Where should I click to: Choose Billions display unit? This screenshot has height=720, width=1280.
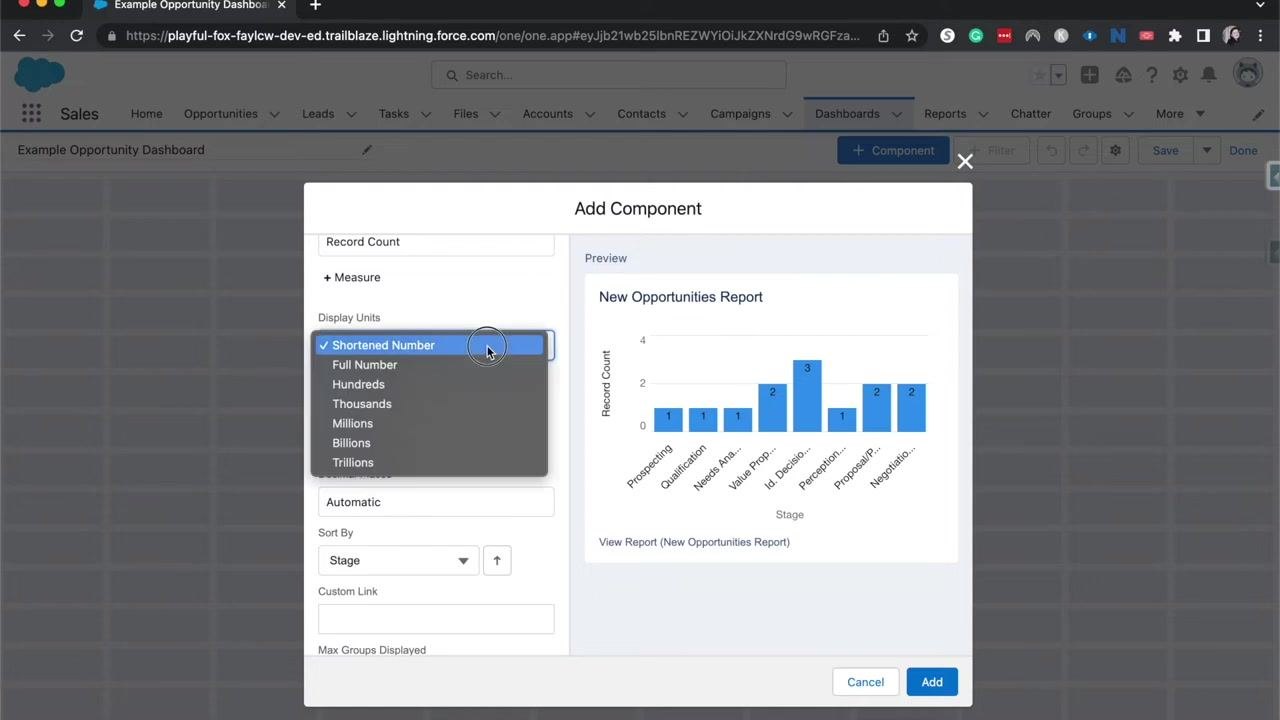[x=430, y=443]
